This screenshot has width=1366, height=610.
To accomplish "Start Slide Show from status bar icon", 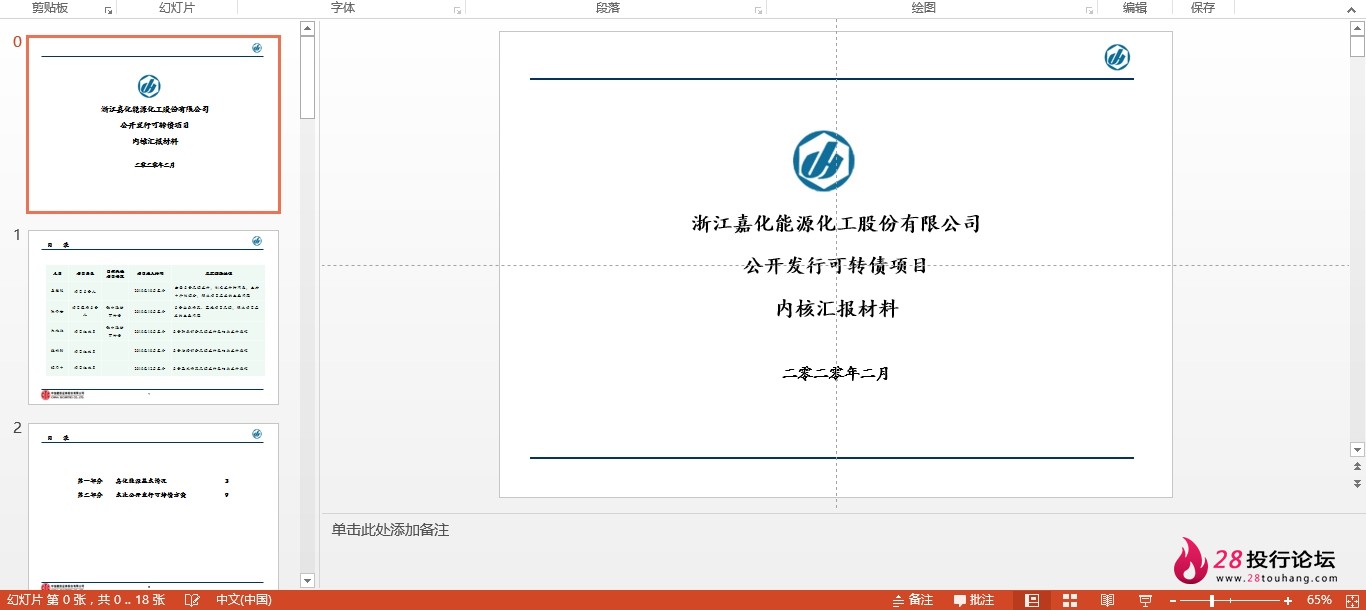I will tap(1145, 600).
